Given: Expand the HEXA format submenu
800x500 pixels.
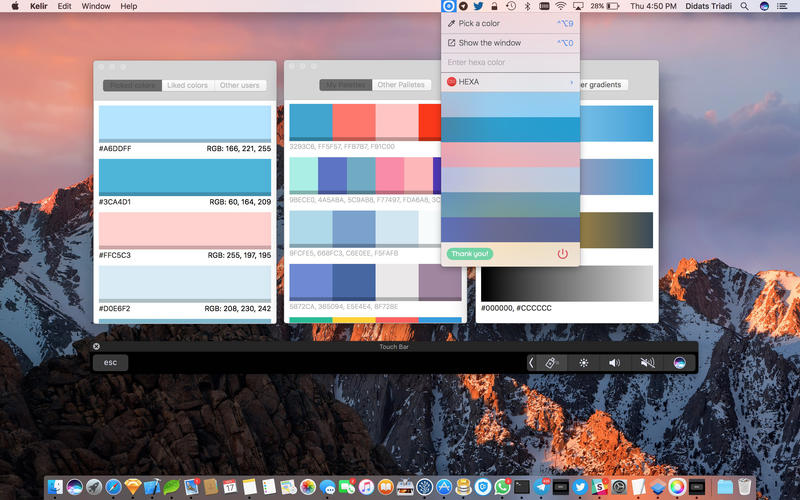Looking at the screenshot, I should 510,82.
